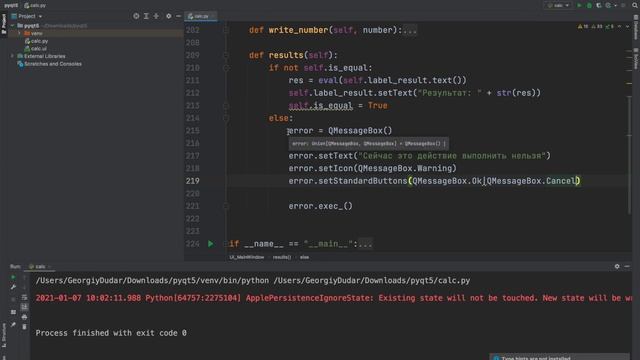The width and height of the screenshot is (640, 360).
Task: Place cursor at end of line 219
Action: [580, 181]
